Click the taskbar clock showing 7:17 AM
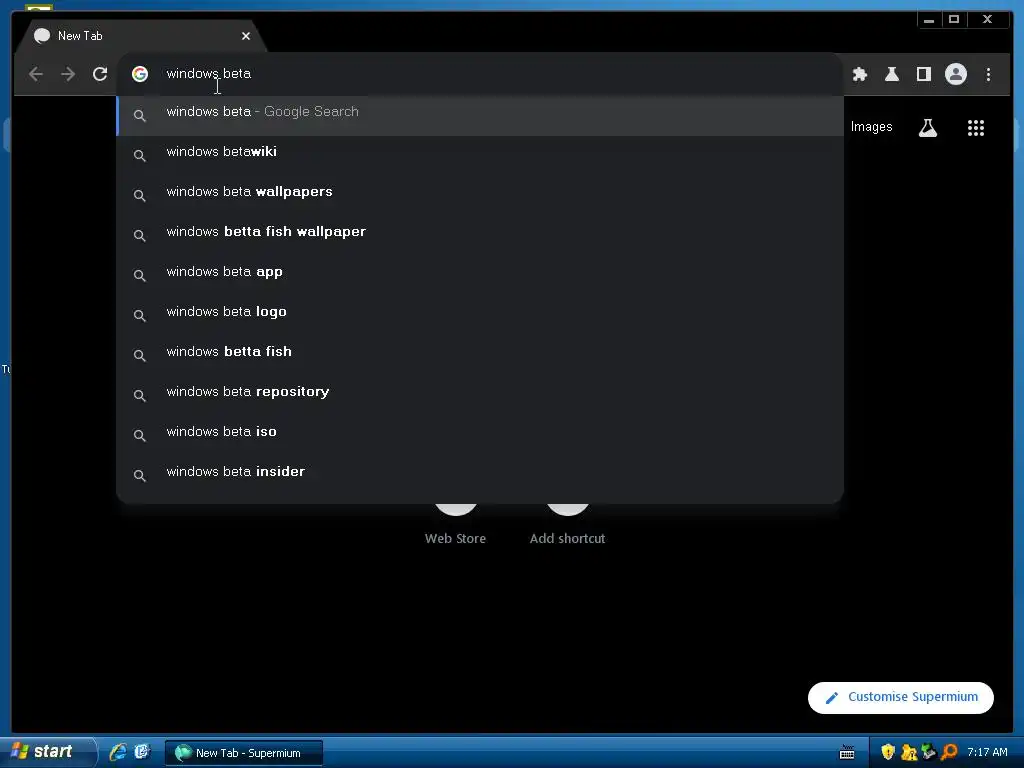 (987, 752)
